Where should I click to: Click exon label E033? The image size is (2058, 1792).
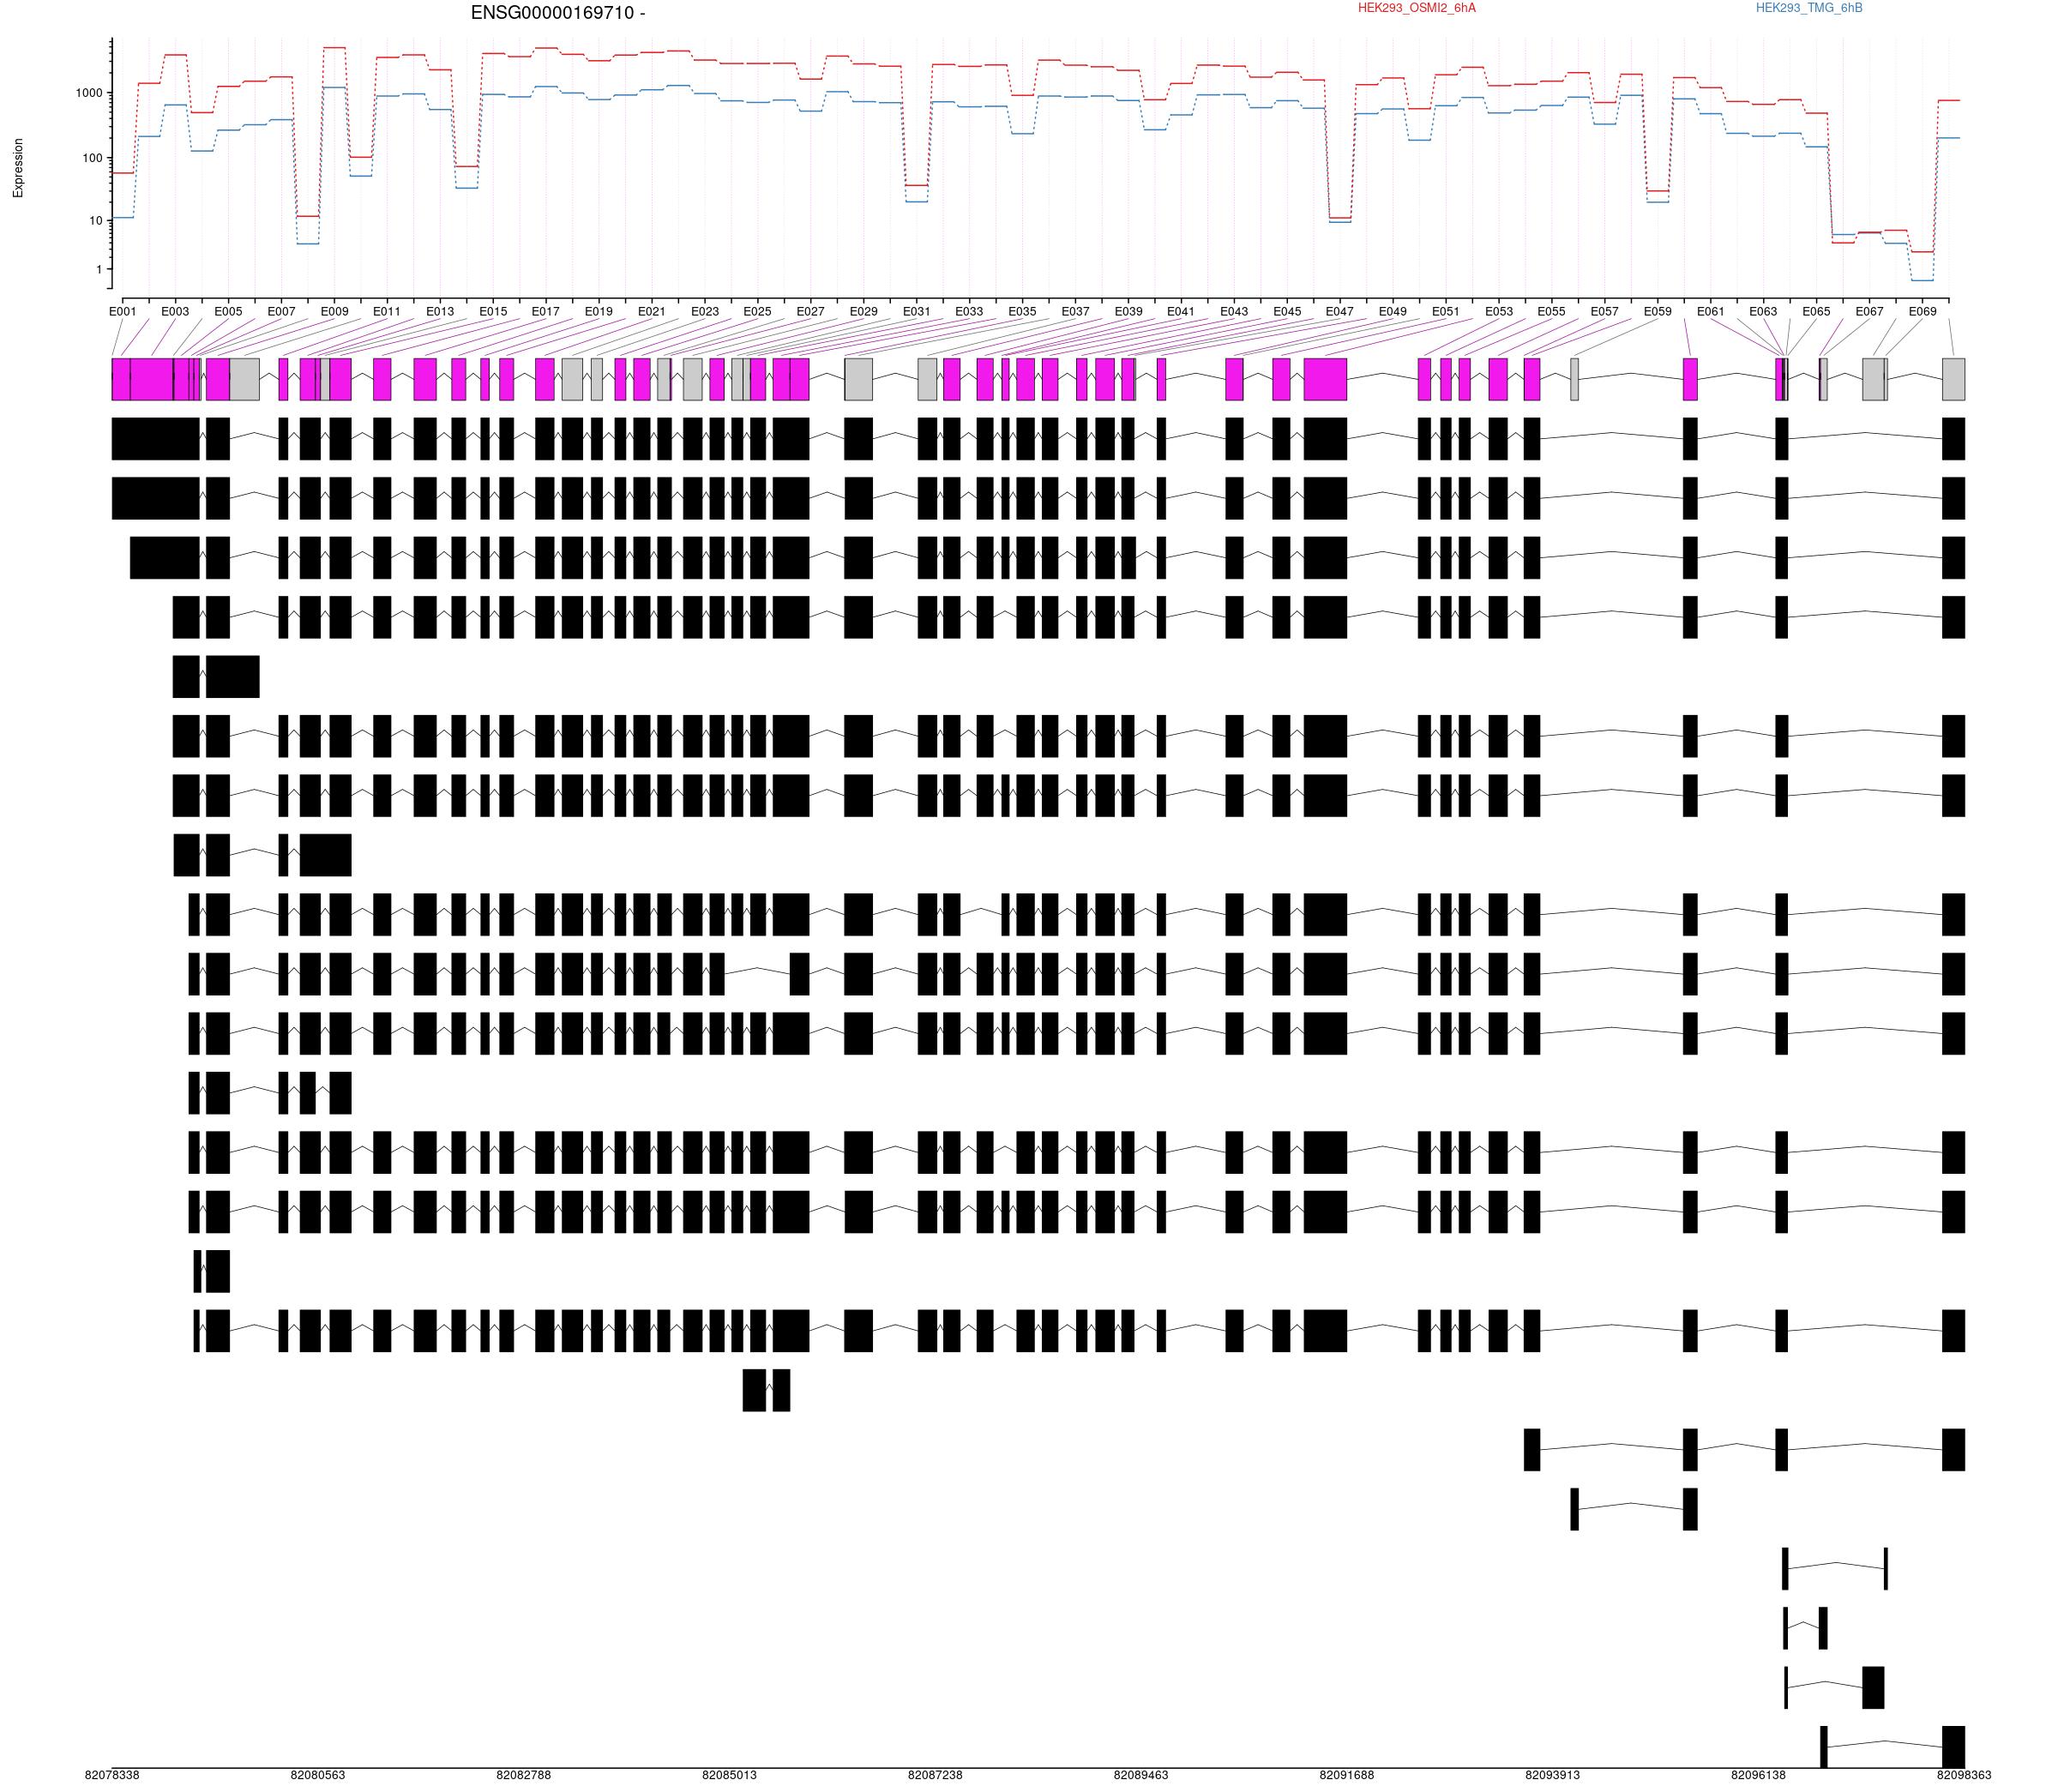pyautogui.click(x=969, y=312)
